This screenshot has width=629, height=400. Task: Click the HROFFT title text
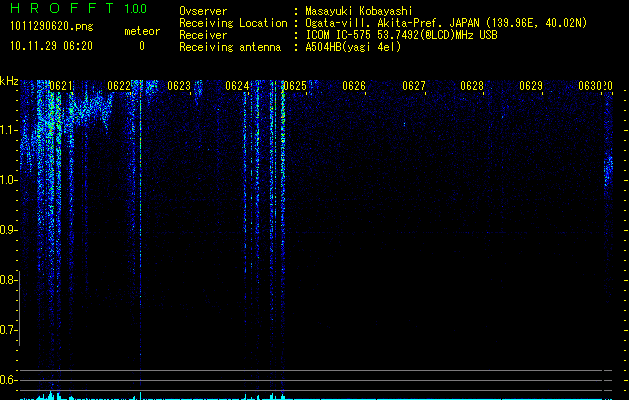pos(62,8)
